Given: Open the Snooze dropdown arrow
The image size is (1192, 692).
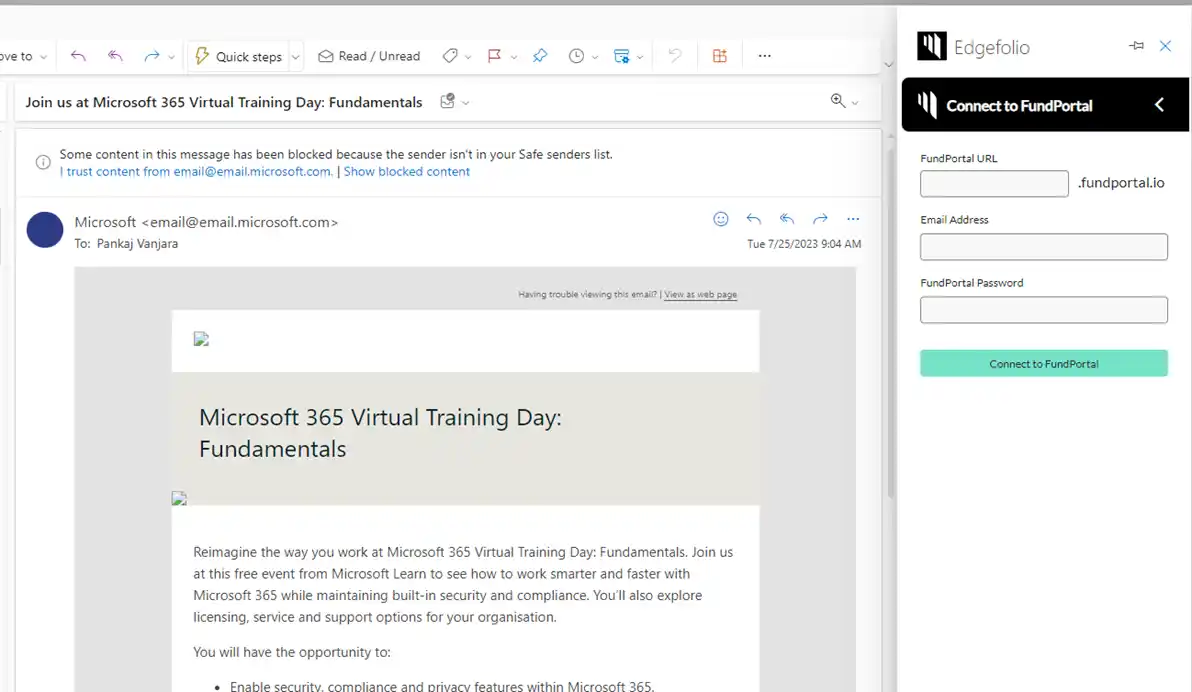Looking at the screenshot, I should click(594, 57).
